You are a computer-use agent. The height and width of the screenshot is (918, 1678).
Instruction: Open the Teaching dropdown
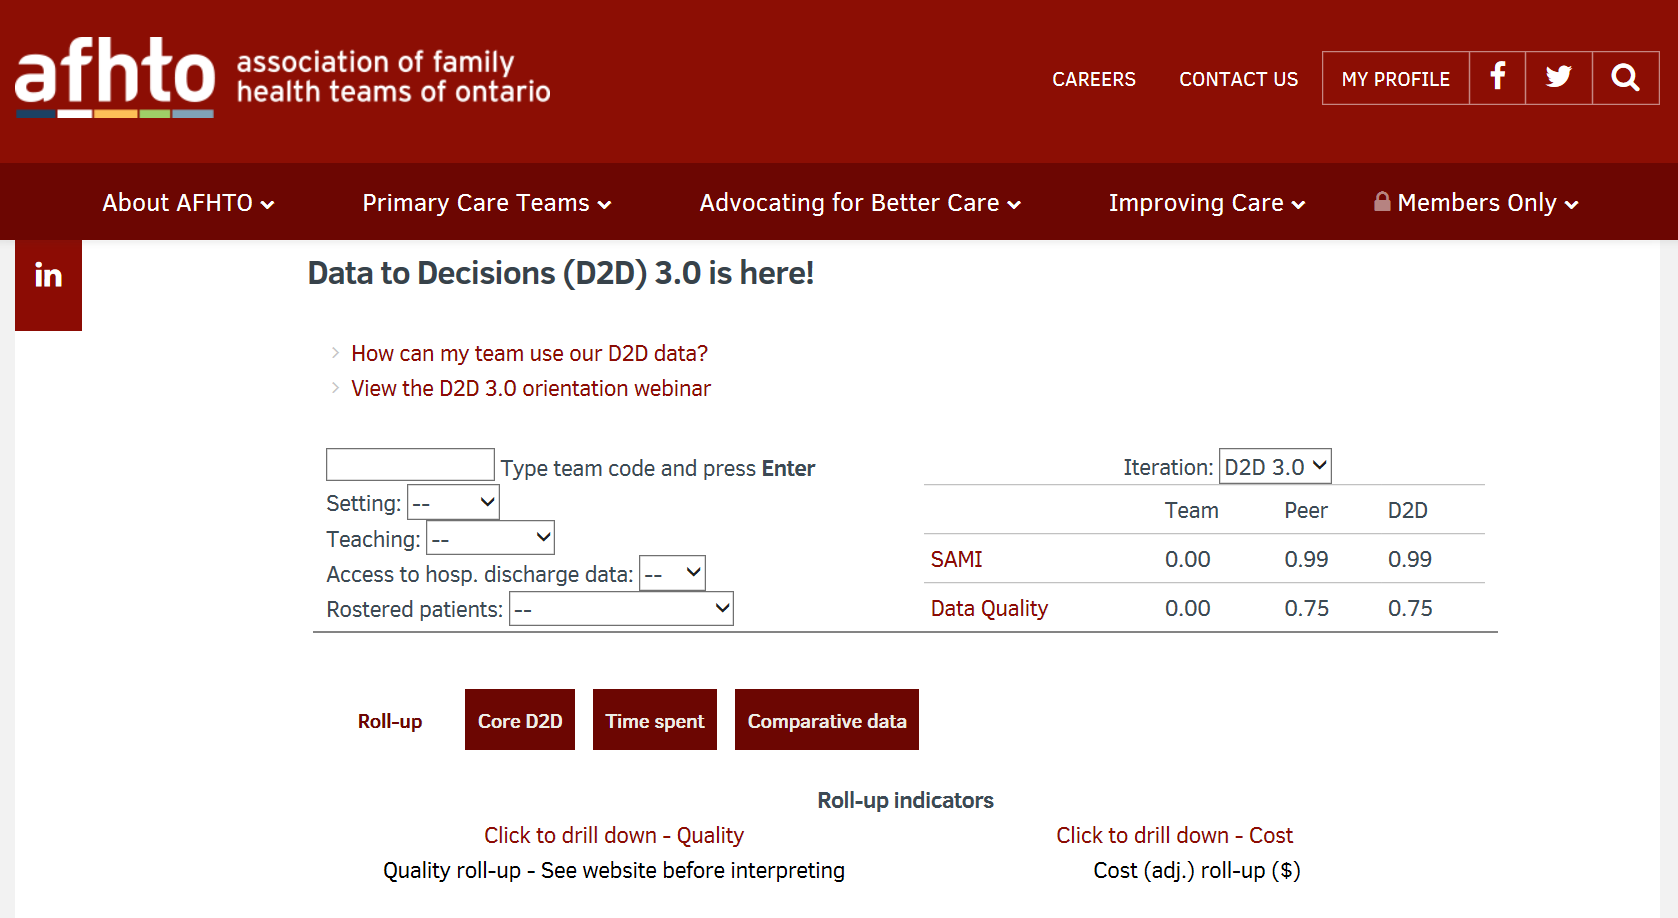(490, 539)
